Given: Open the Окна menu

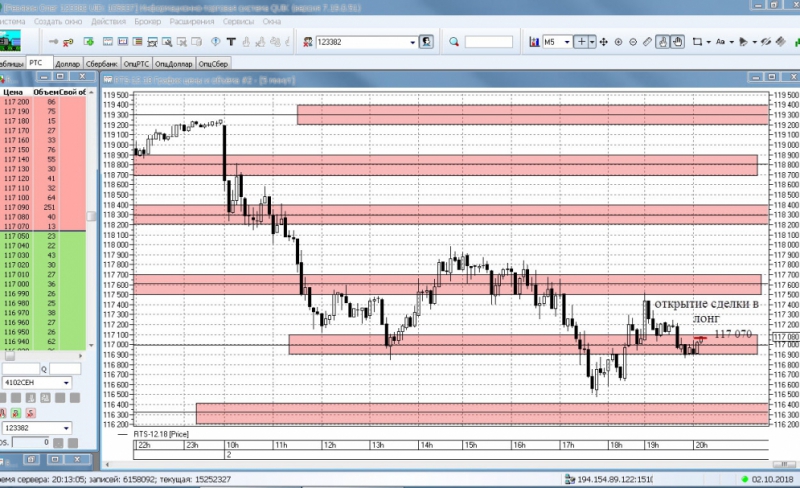Looking at the screenshot, I should (271, 21).
